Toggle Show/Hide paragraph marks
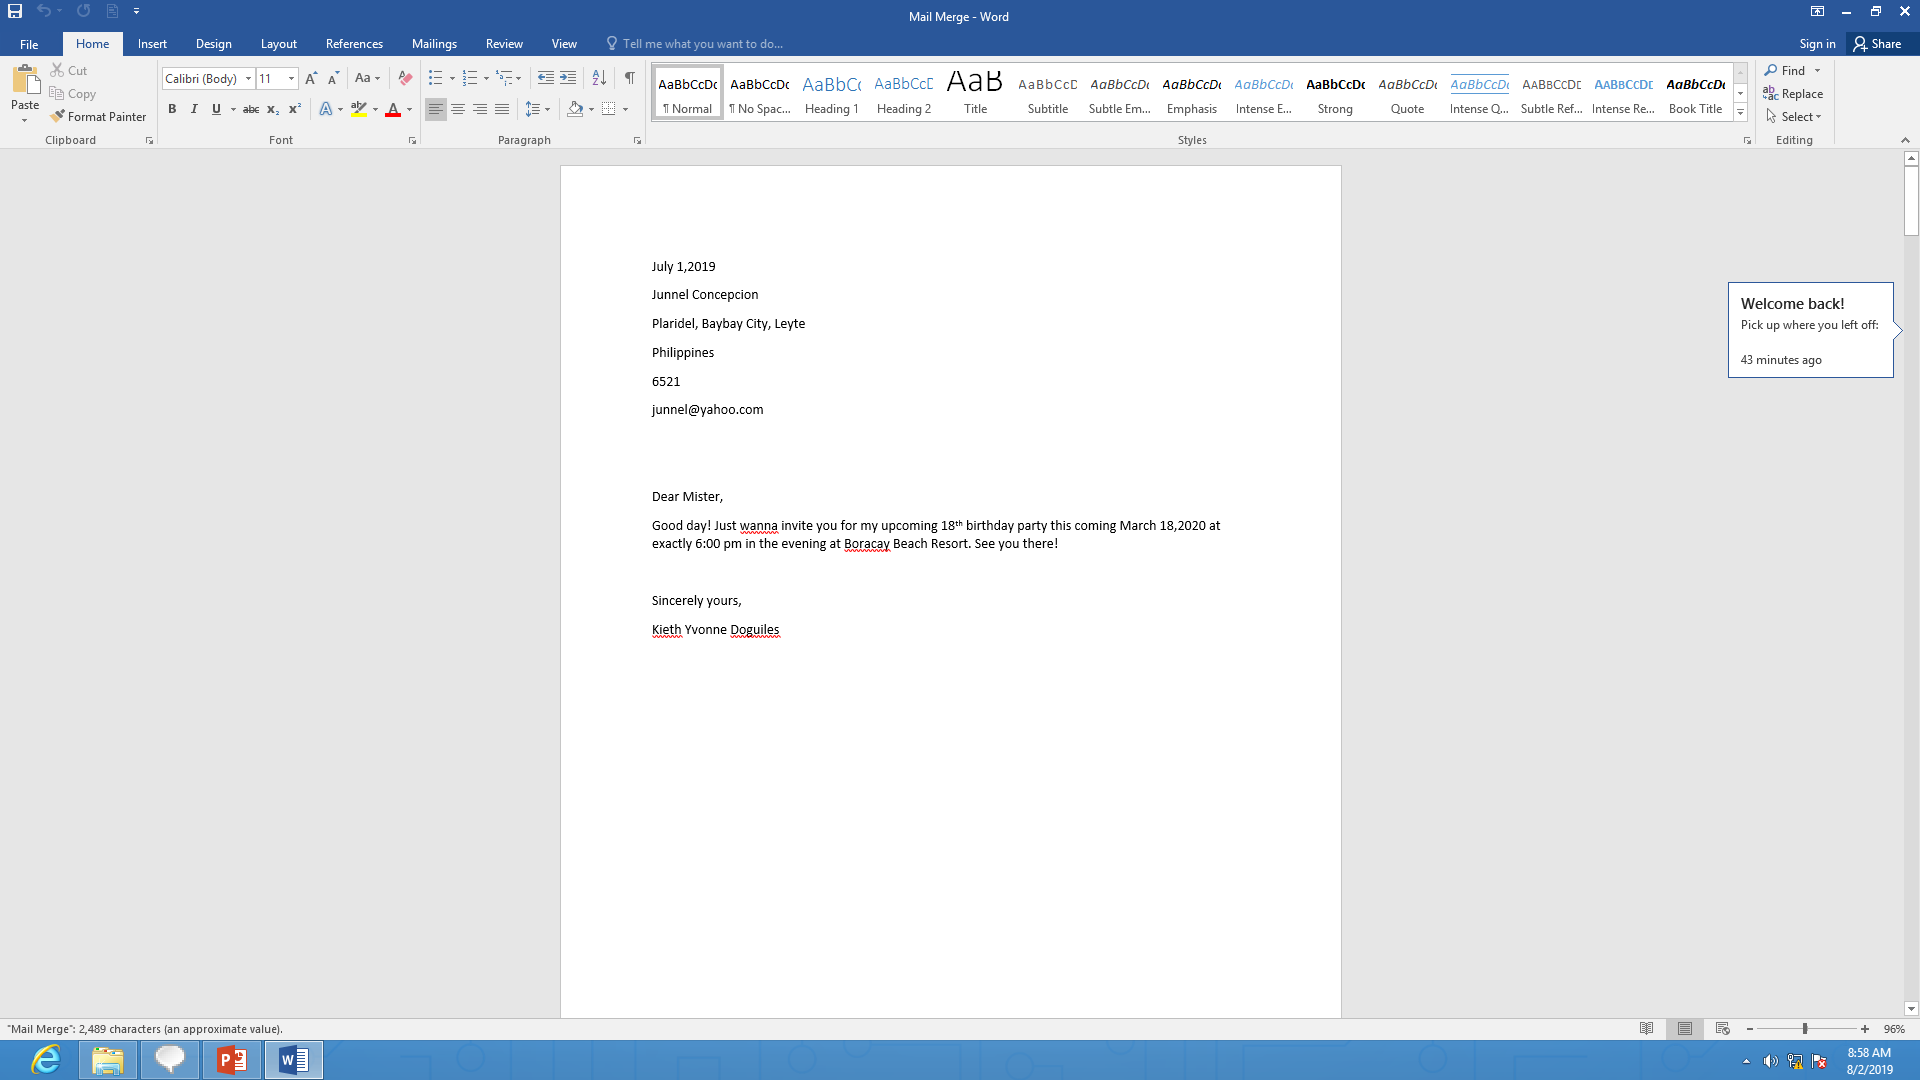The width and height of the screenshot is (1920, 1080). tap(629, 78)
